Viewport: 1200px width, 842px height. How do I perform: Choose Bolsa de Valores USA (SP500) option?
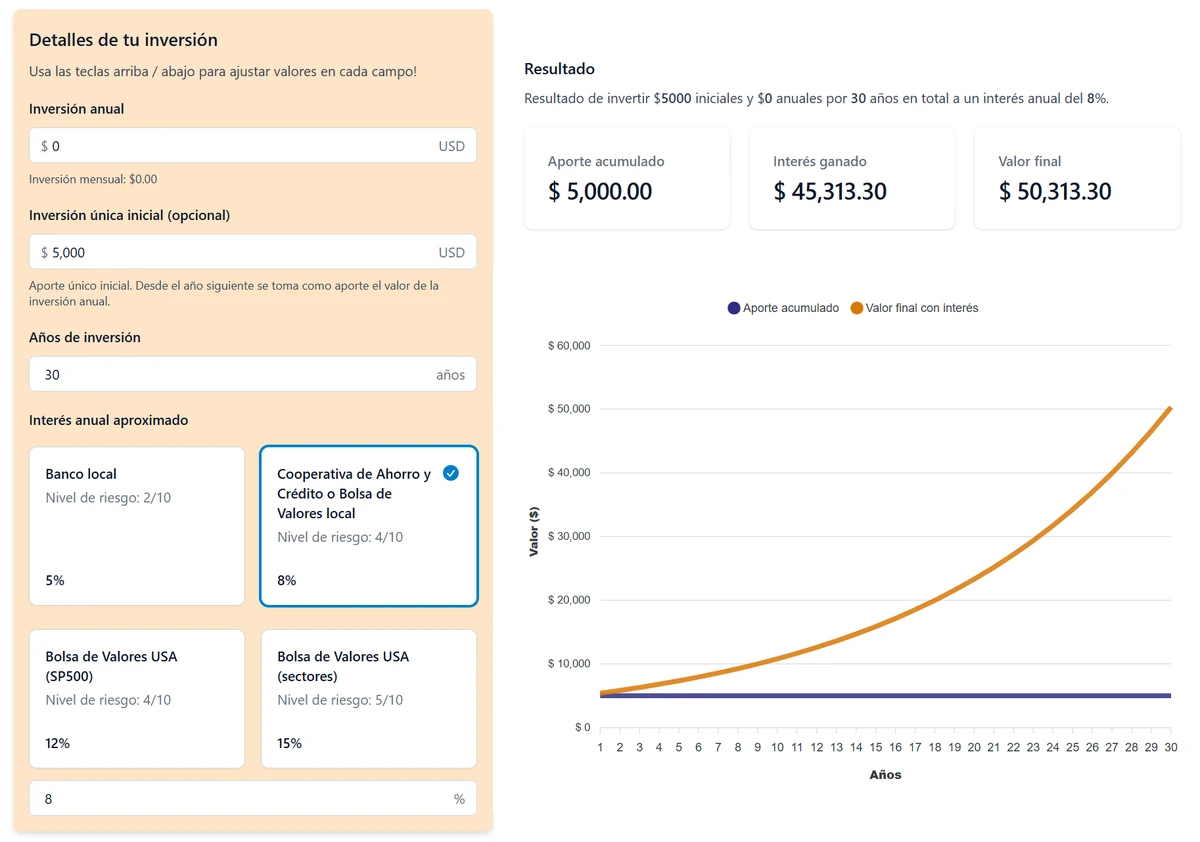click(137, 698)
